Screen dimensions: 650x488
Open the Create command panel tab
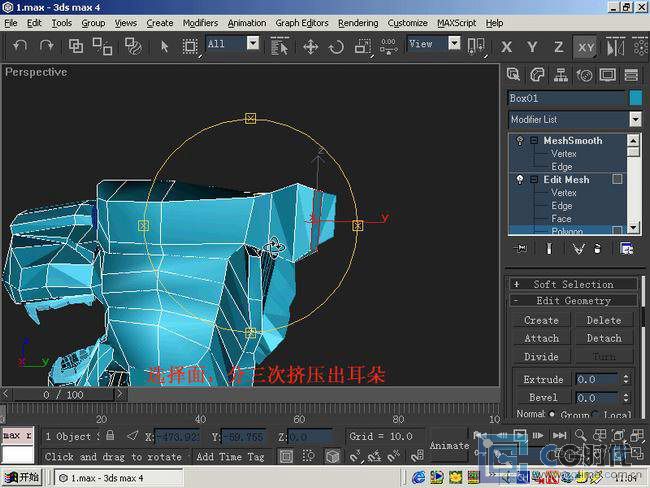tap(513, 75)
